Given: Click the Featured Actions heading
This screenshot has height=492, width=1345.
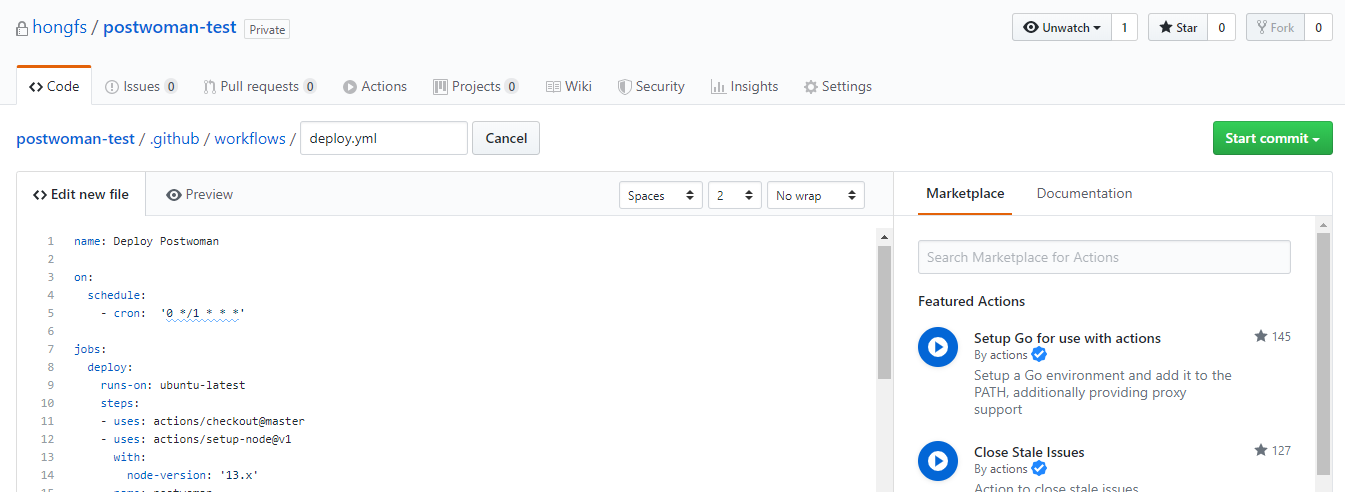Looking at the screenshot, I should pos(971,301).
